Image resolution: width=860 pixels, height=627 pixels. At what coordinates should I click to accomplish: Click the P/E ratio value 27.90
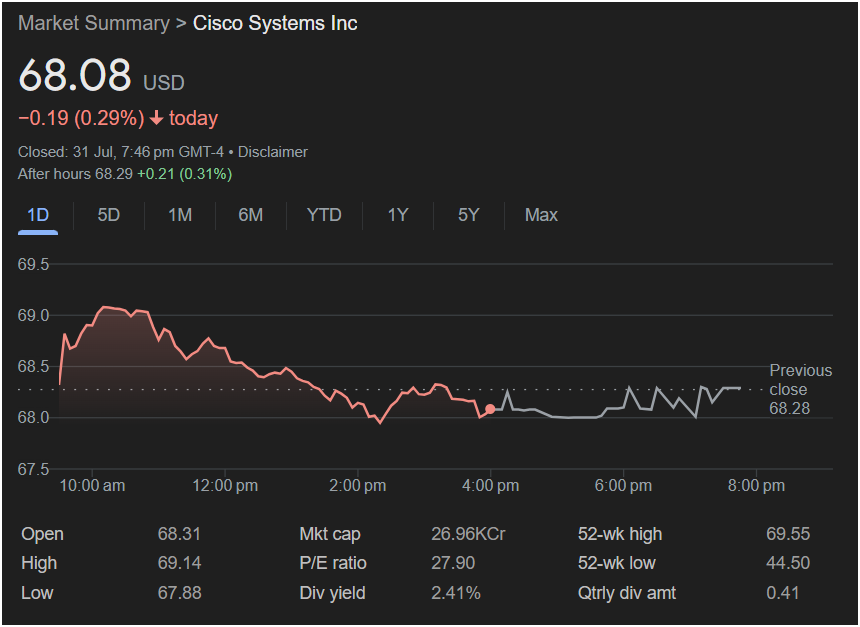(452, 563)
